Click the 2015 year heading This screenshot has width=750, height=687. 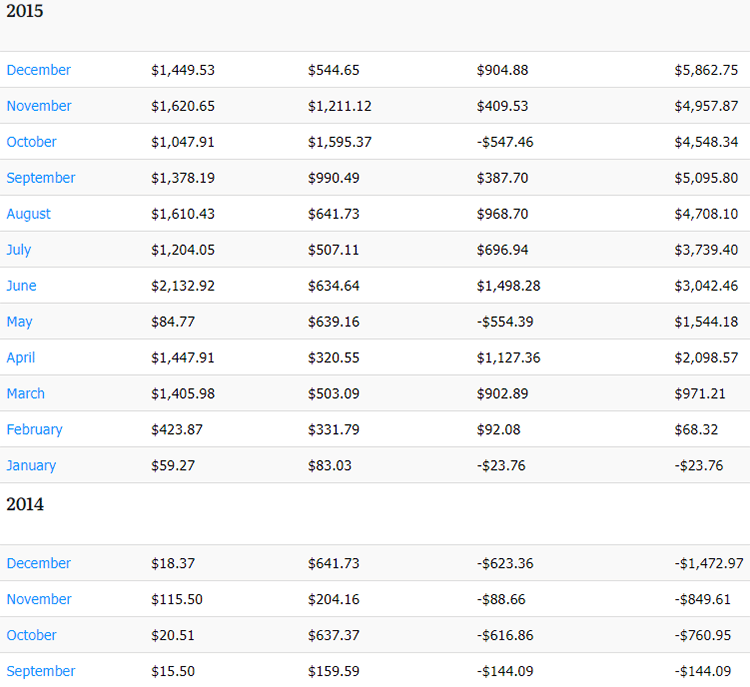(25, 12)
